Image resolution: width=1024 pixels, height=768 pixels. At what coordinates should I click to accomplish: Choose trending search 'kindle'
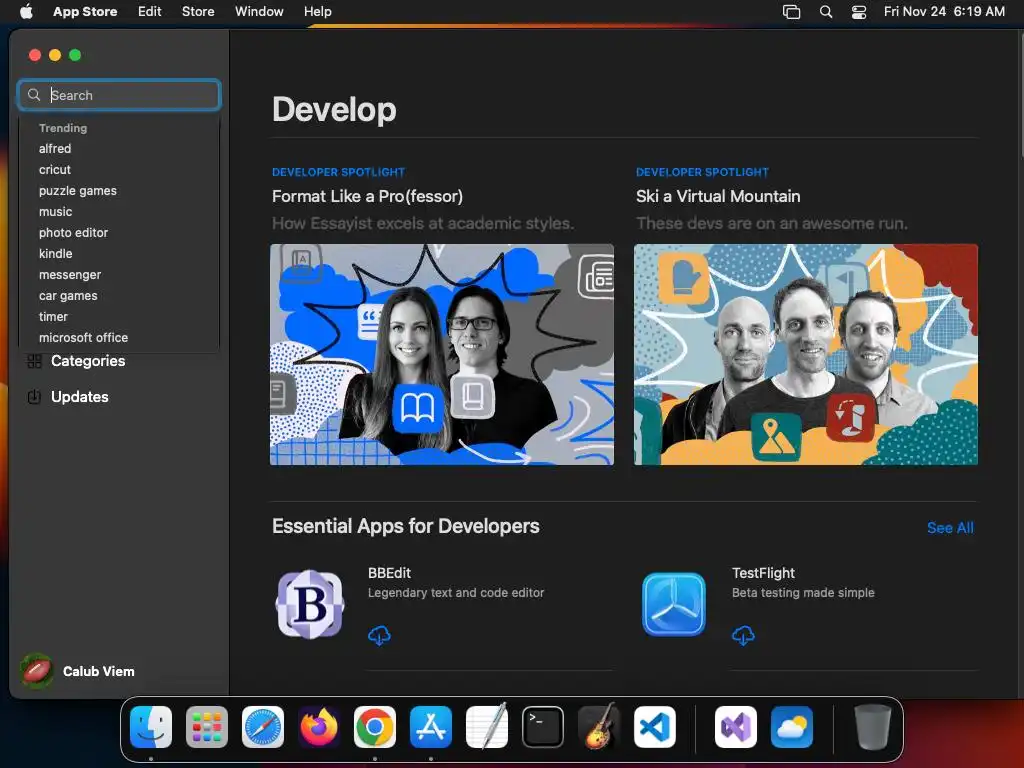point(56,253)
